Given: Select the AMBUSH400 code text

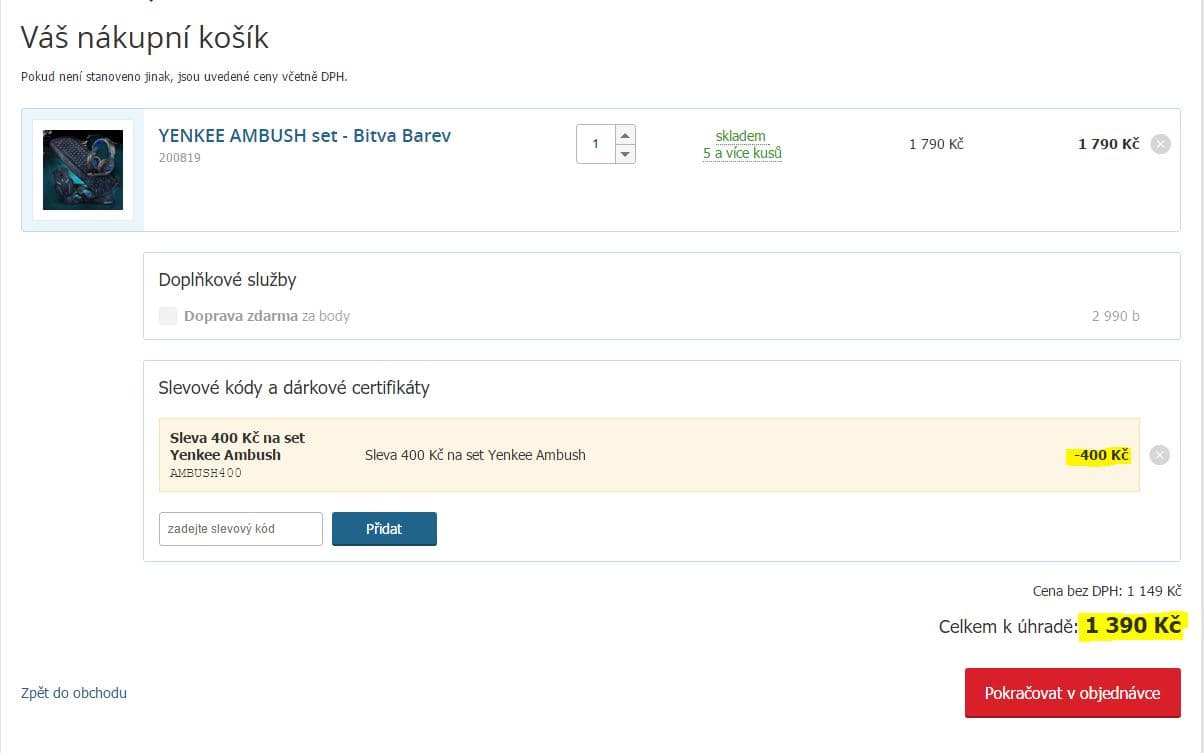Looking at the screenshot, I should click(206, 473).
